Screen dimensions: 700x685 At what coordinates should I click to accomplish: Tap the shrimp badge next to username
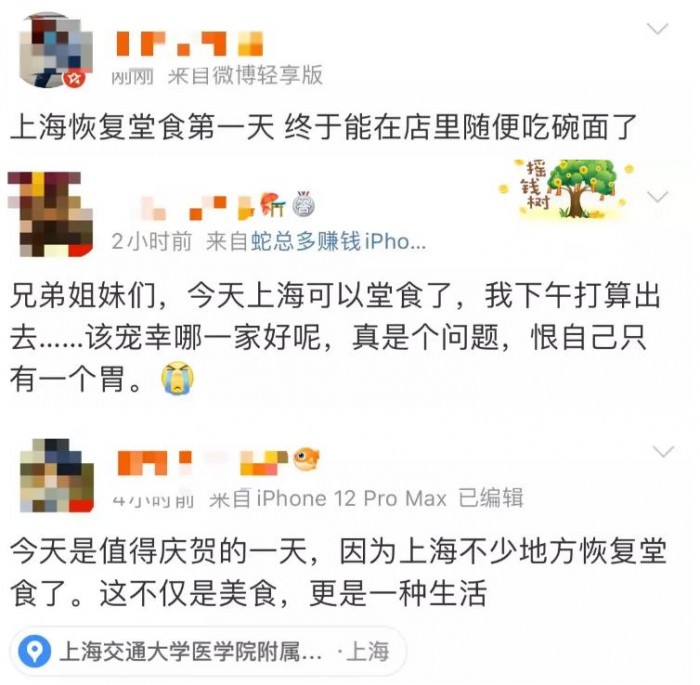pyautogui.click(x=273, y=204)
